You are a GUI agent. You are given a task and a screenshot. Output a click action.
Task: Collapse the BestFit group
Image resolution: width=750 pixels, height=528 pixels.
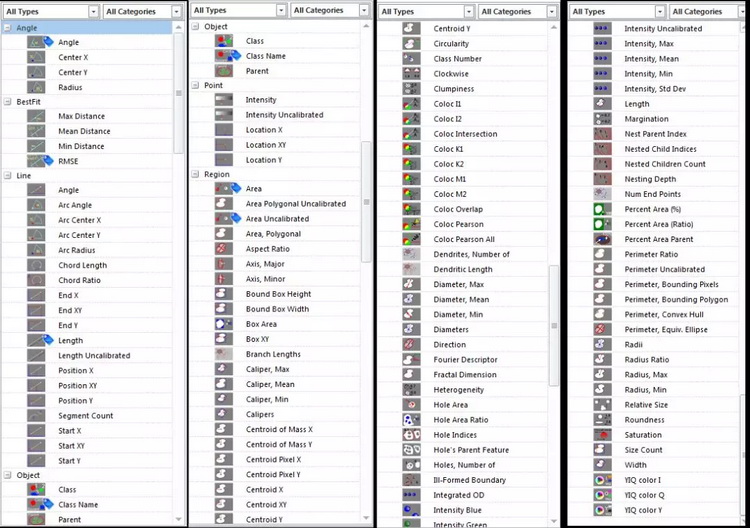point(8,102)
